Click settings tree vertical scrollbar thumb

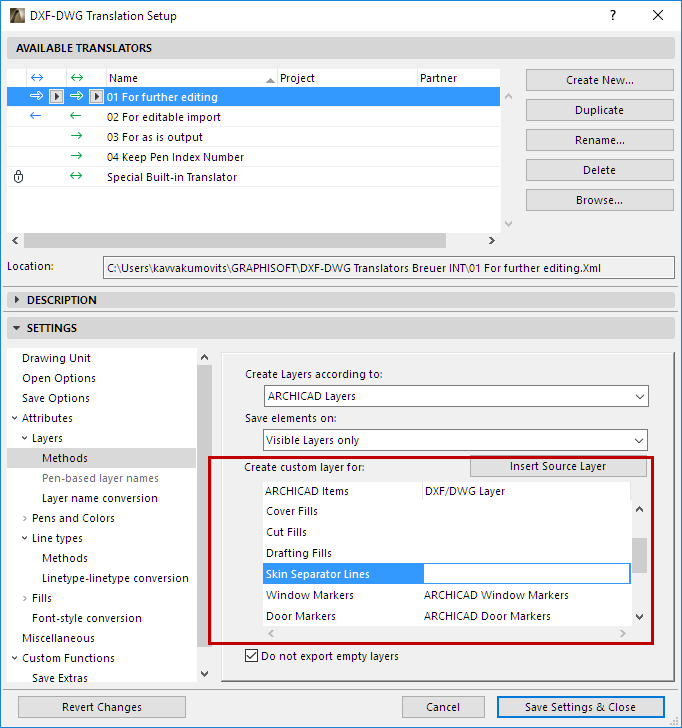pyautogui.click(x=204, y=506)
